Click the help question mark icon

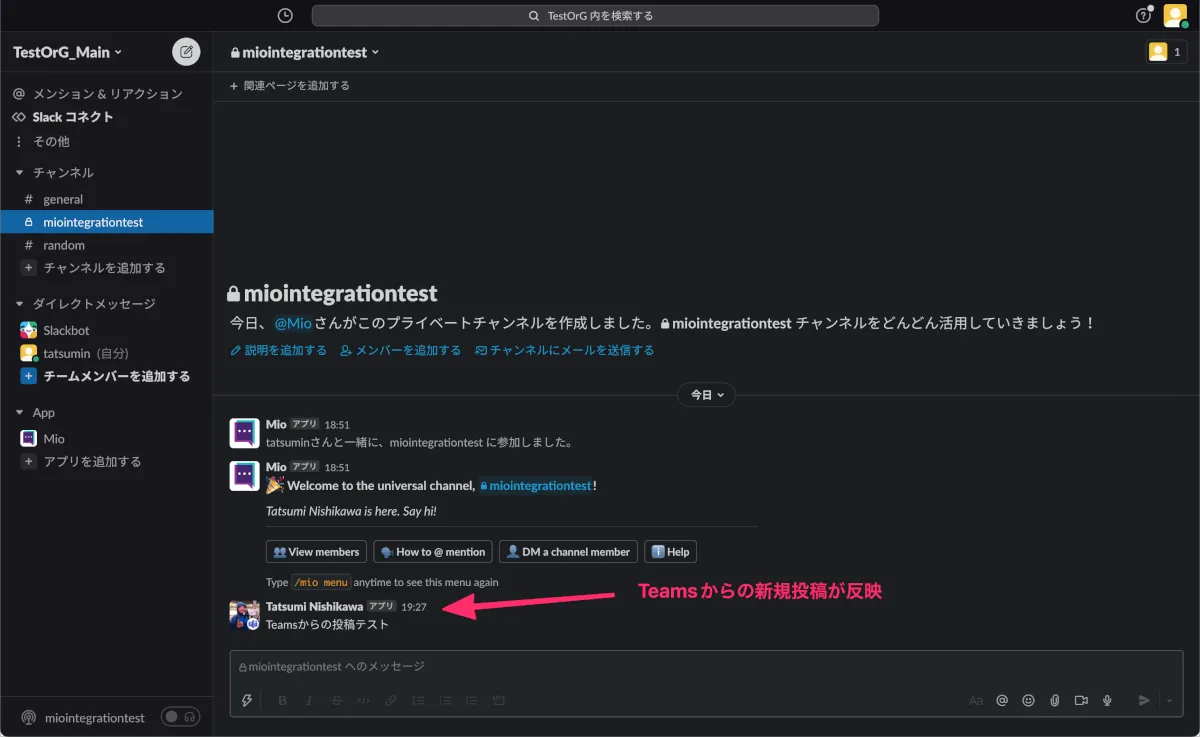pyautogui.click(x=1144, y=16)
